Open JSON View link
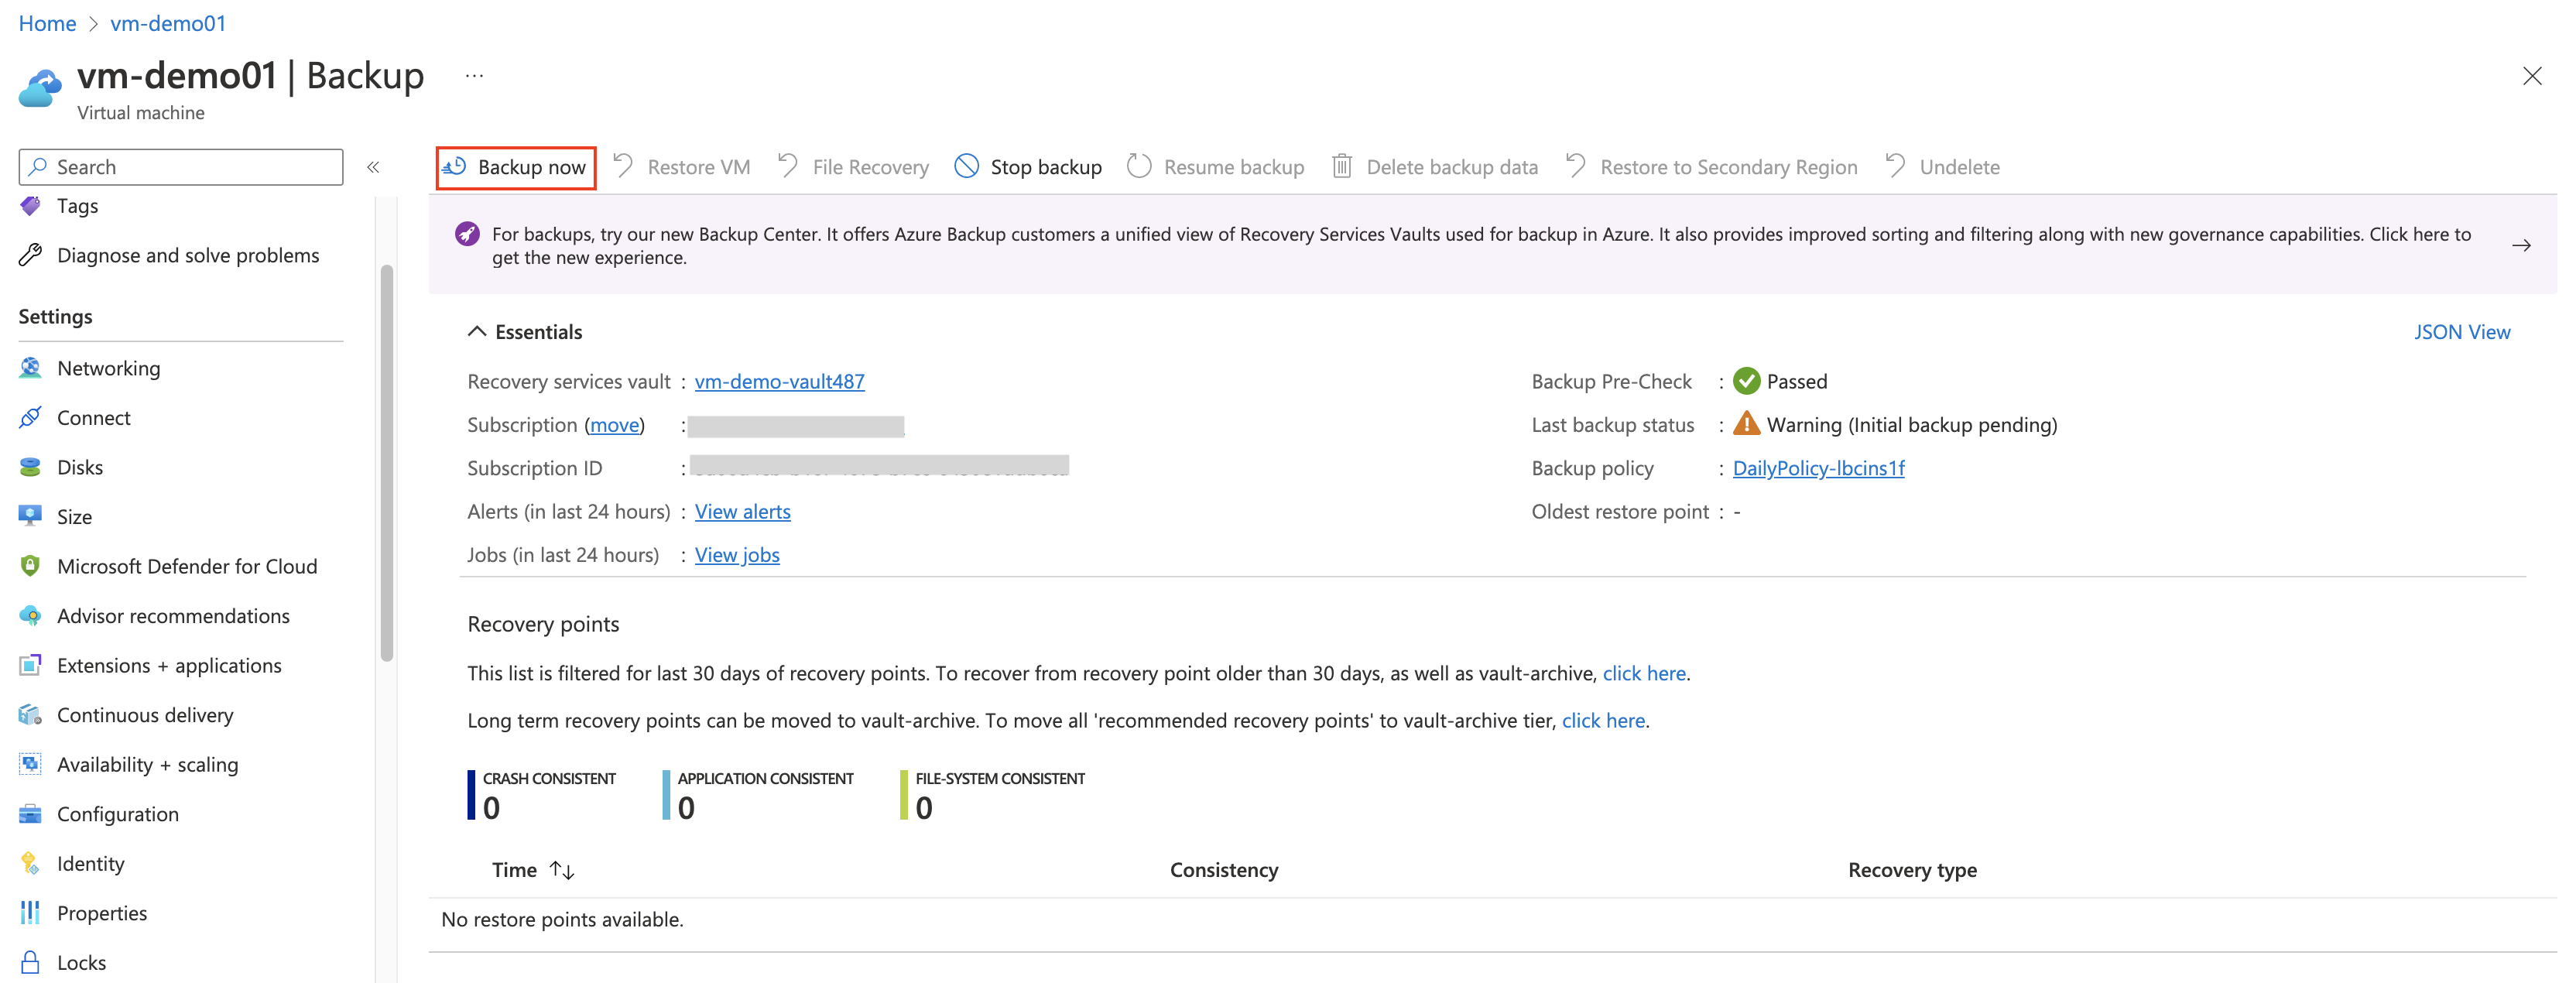Image resolution: width=2576 pixels, height=983 pixels. (2461, 331)
